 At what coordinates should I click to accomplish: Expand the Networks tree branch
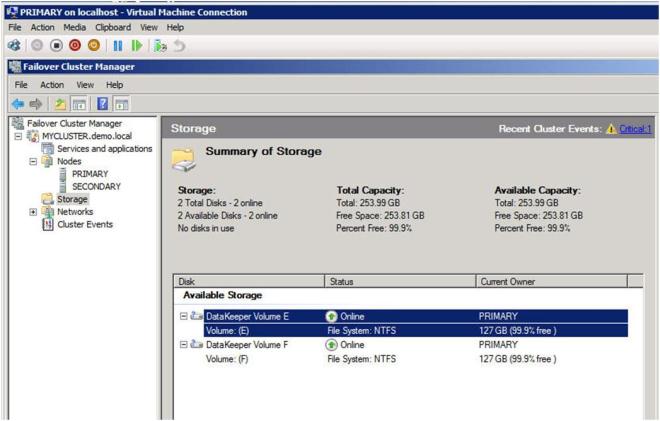tap(34, 212)
